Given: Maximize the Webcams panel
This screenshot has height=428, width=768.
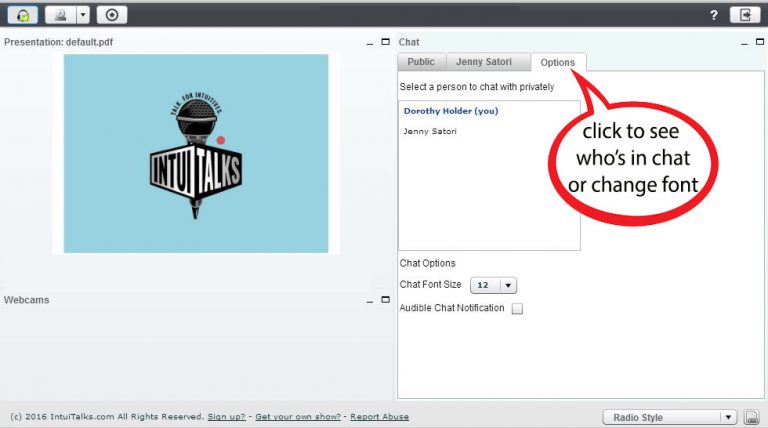Looking at the screenshot, I should tap(385, 299).
